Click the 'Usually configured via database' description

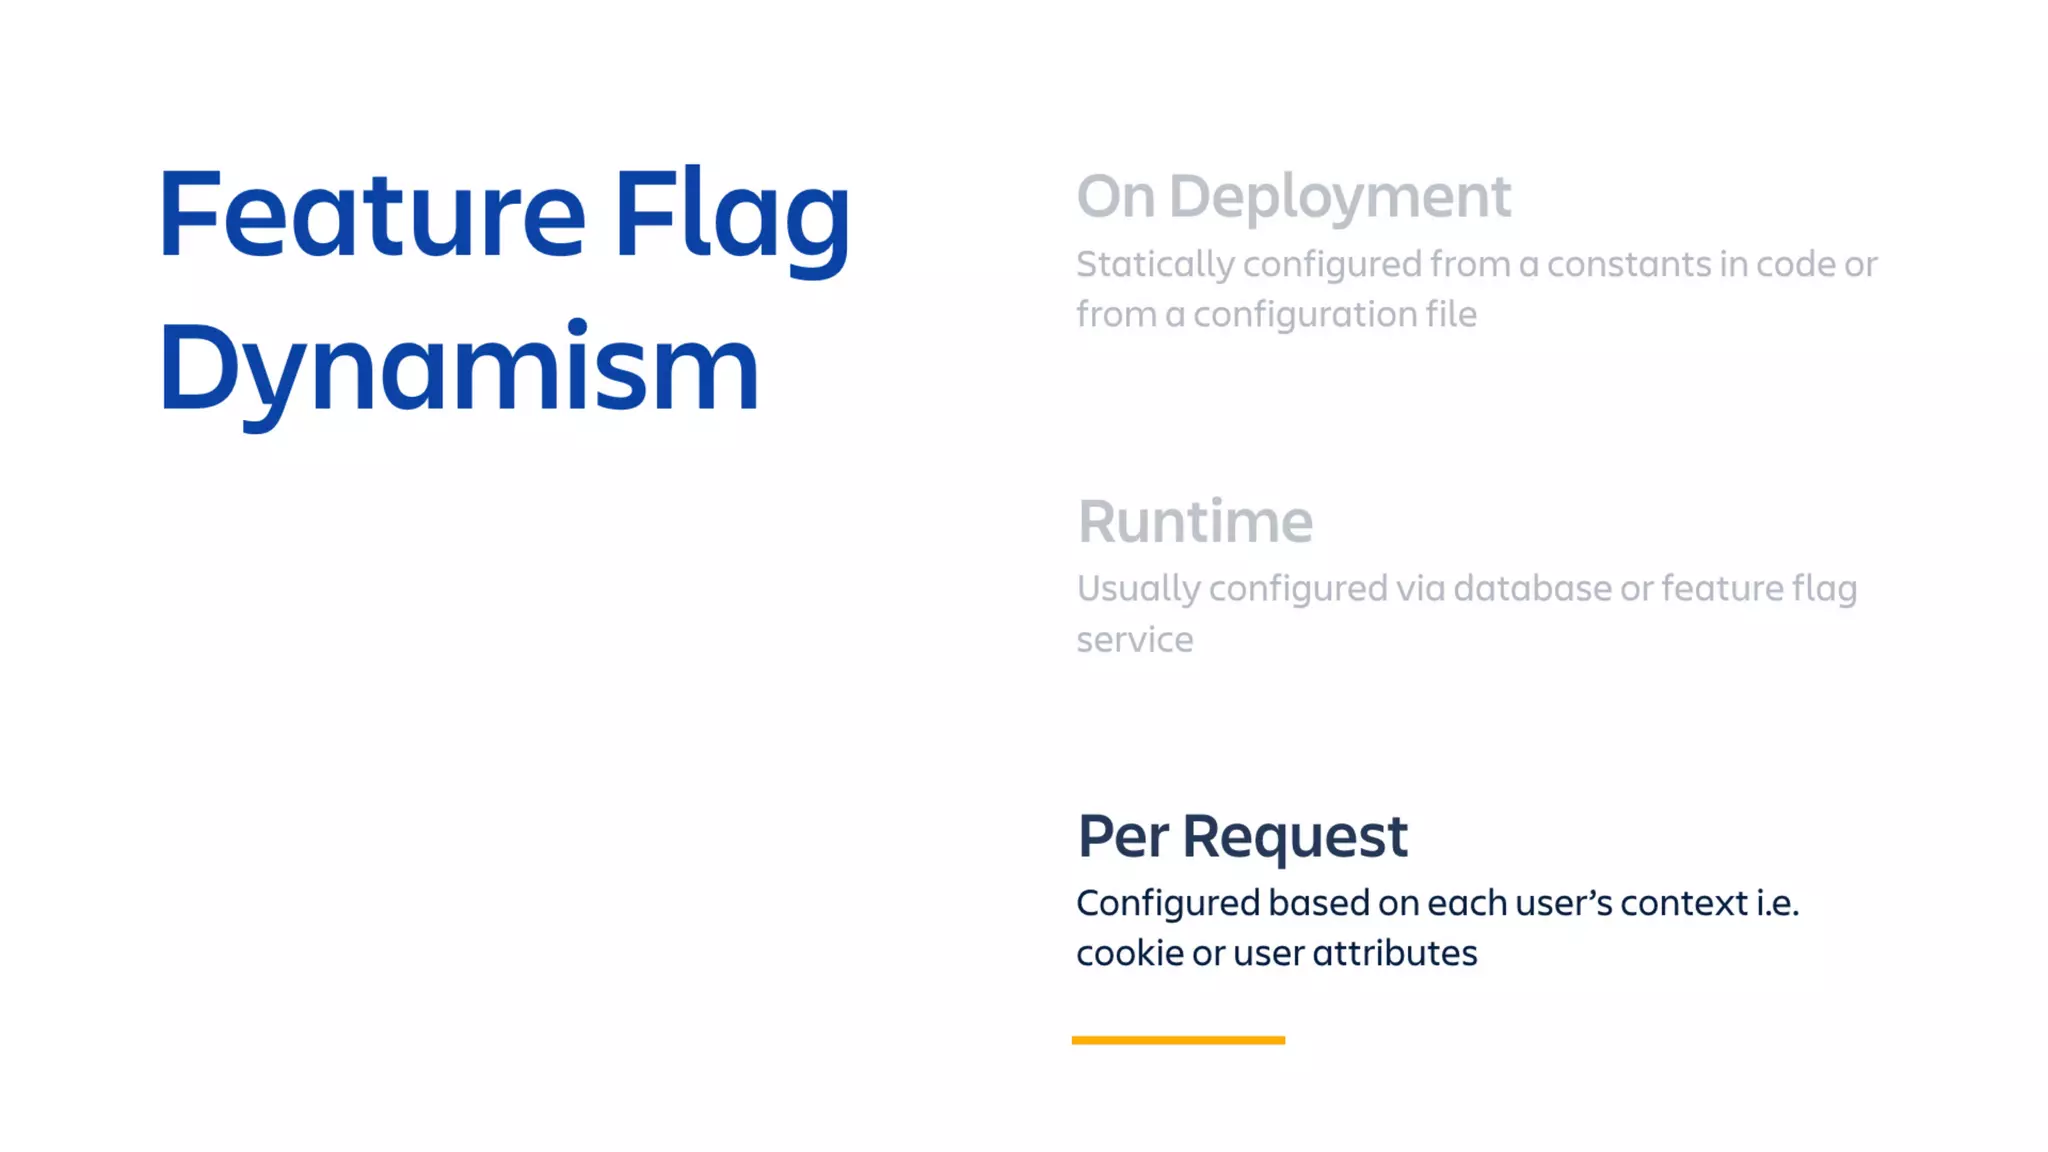(x=1466, y=613)
